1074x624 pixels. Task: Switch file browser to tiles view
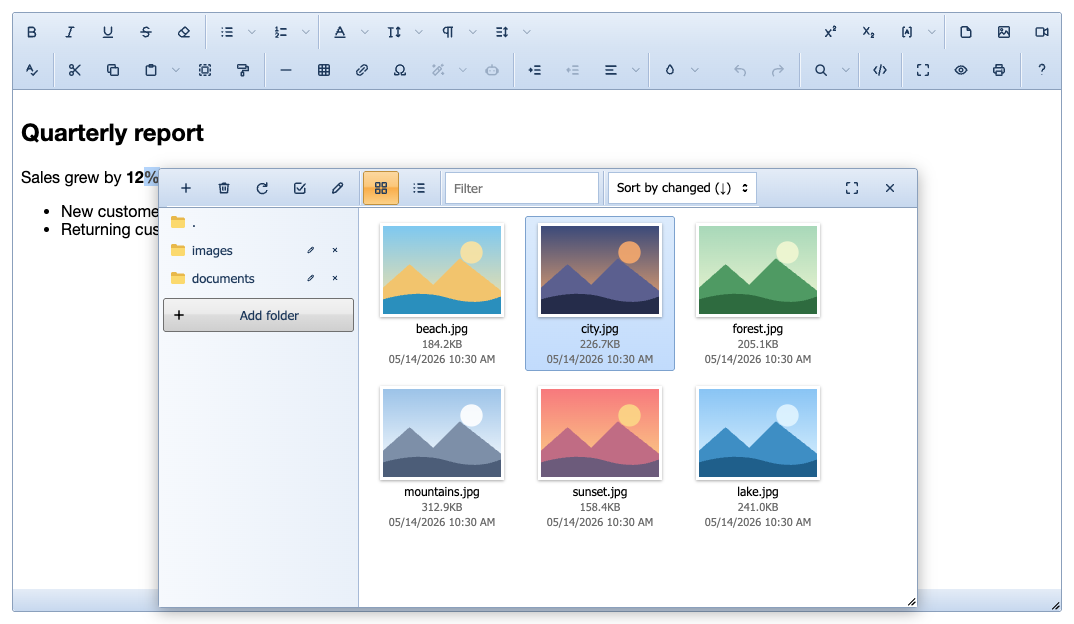pos(381,188)
